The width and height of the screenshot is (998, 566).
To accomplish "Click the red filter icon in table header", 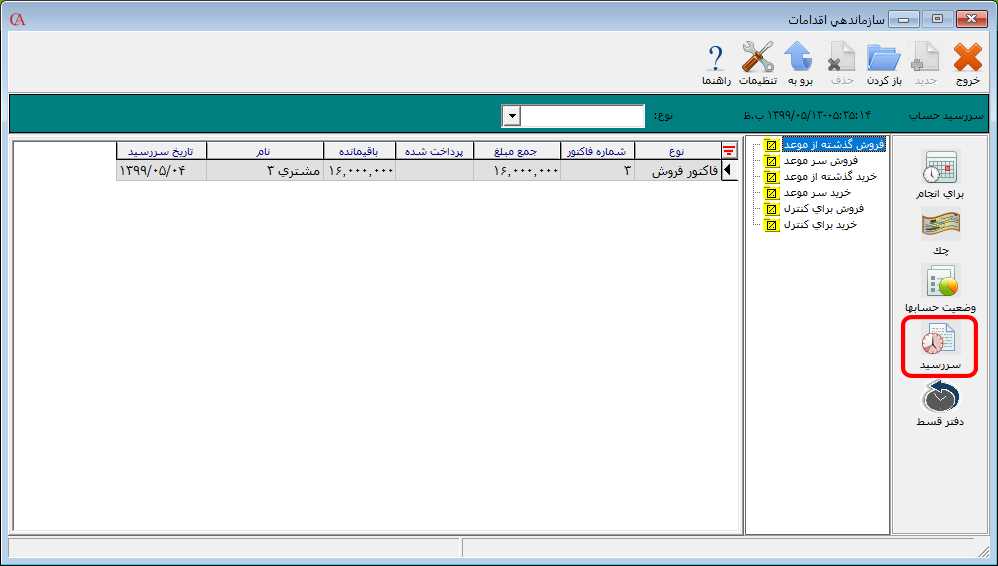I will coord(729,152).
